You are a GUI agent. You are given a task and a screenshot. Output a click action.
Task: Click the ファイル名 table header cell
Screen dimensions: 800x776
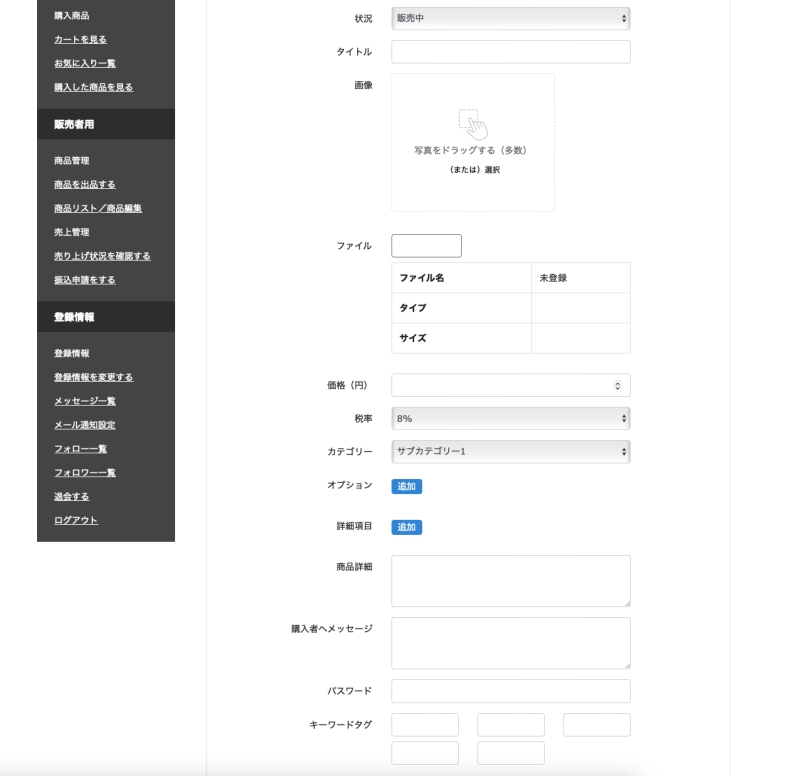pyautogui.click(x=461, y=278)
